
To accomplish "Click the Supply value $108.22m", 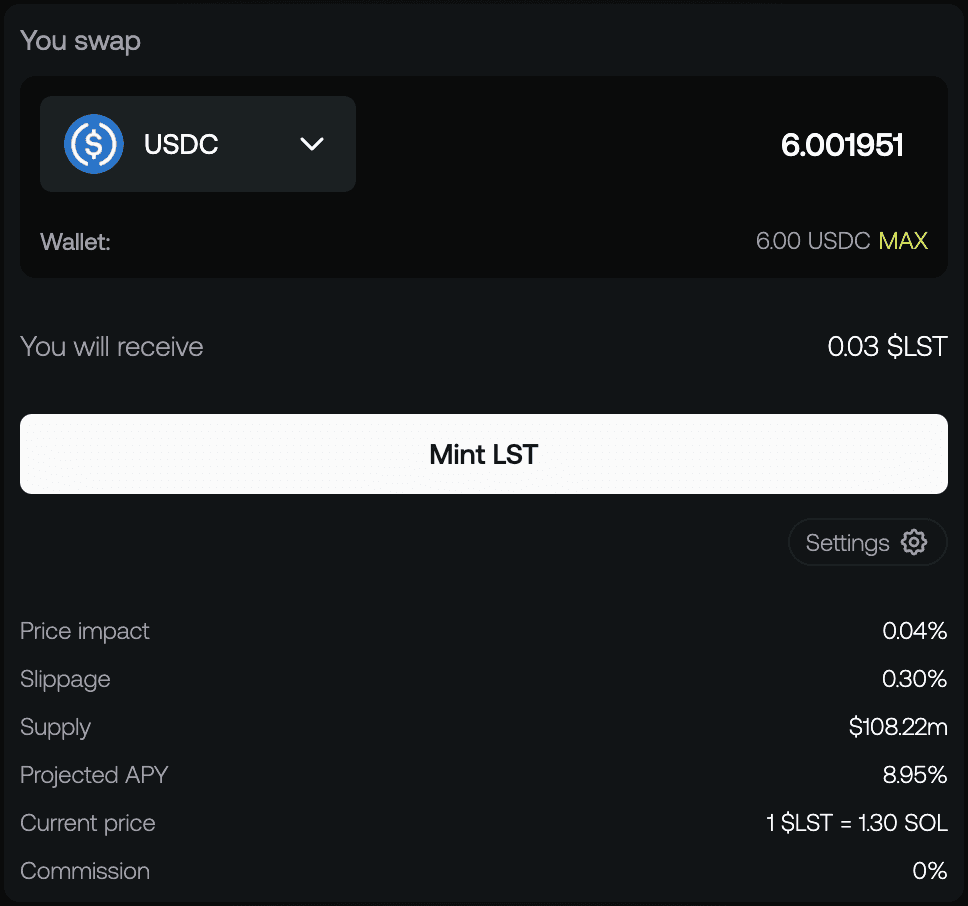I will (x=898, y=726).
